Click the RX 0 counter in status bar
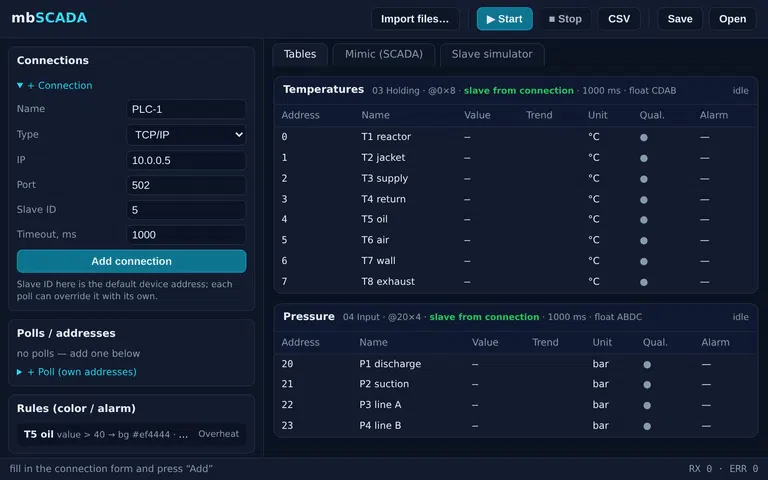 click(700, 469)
